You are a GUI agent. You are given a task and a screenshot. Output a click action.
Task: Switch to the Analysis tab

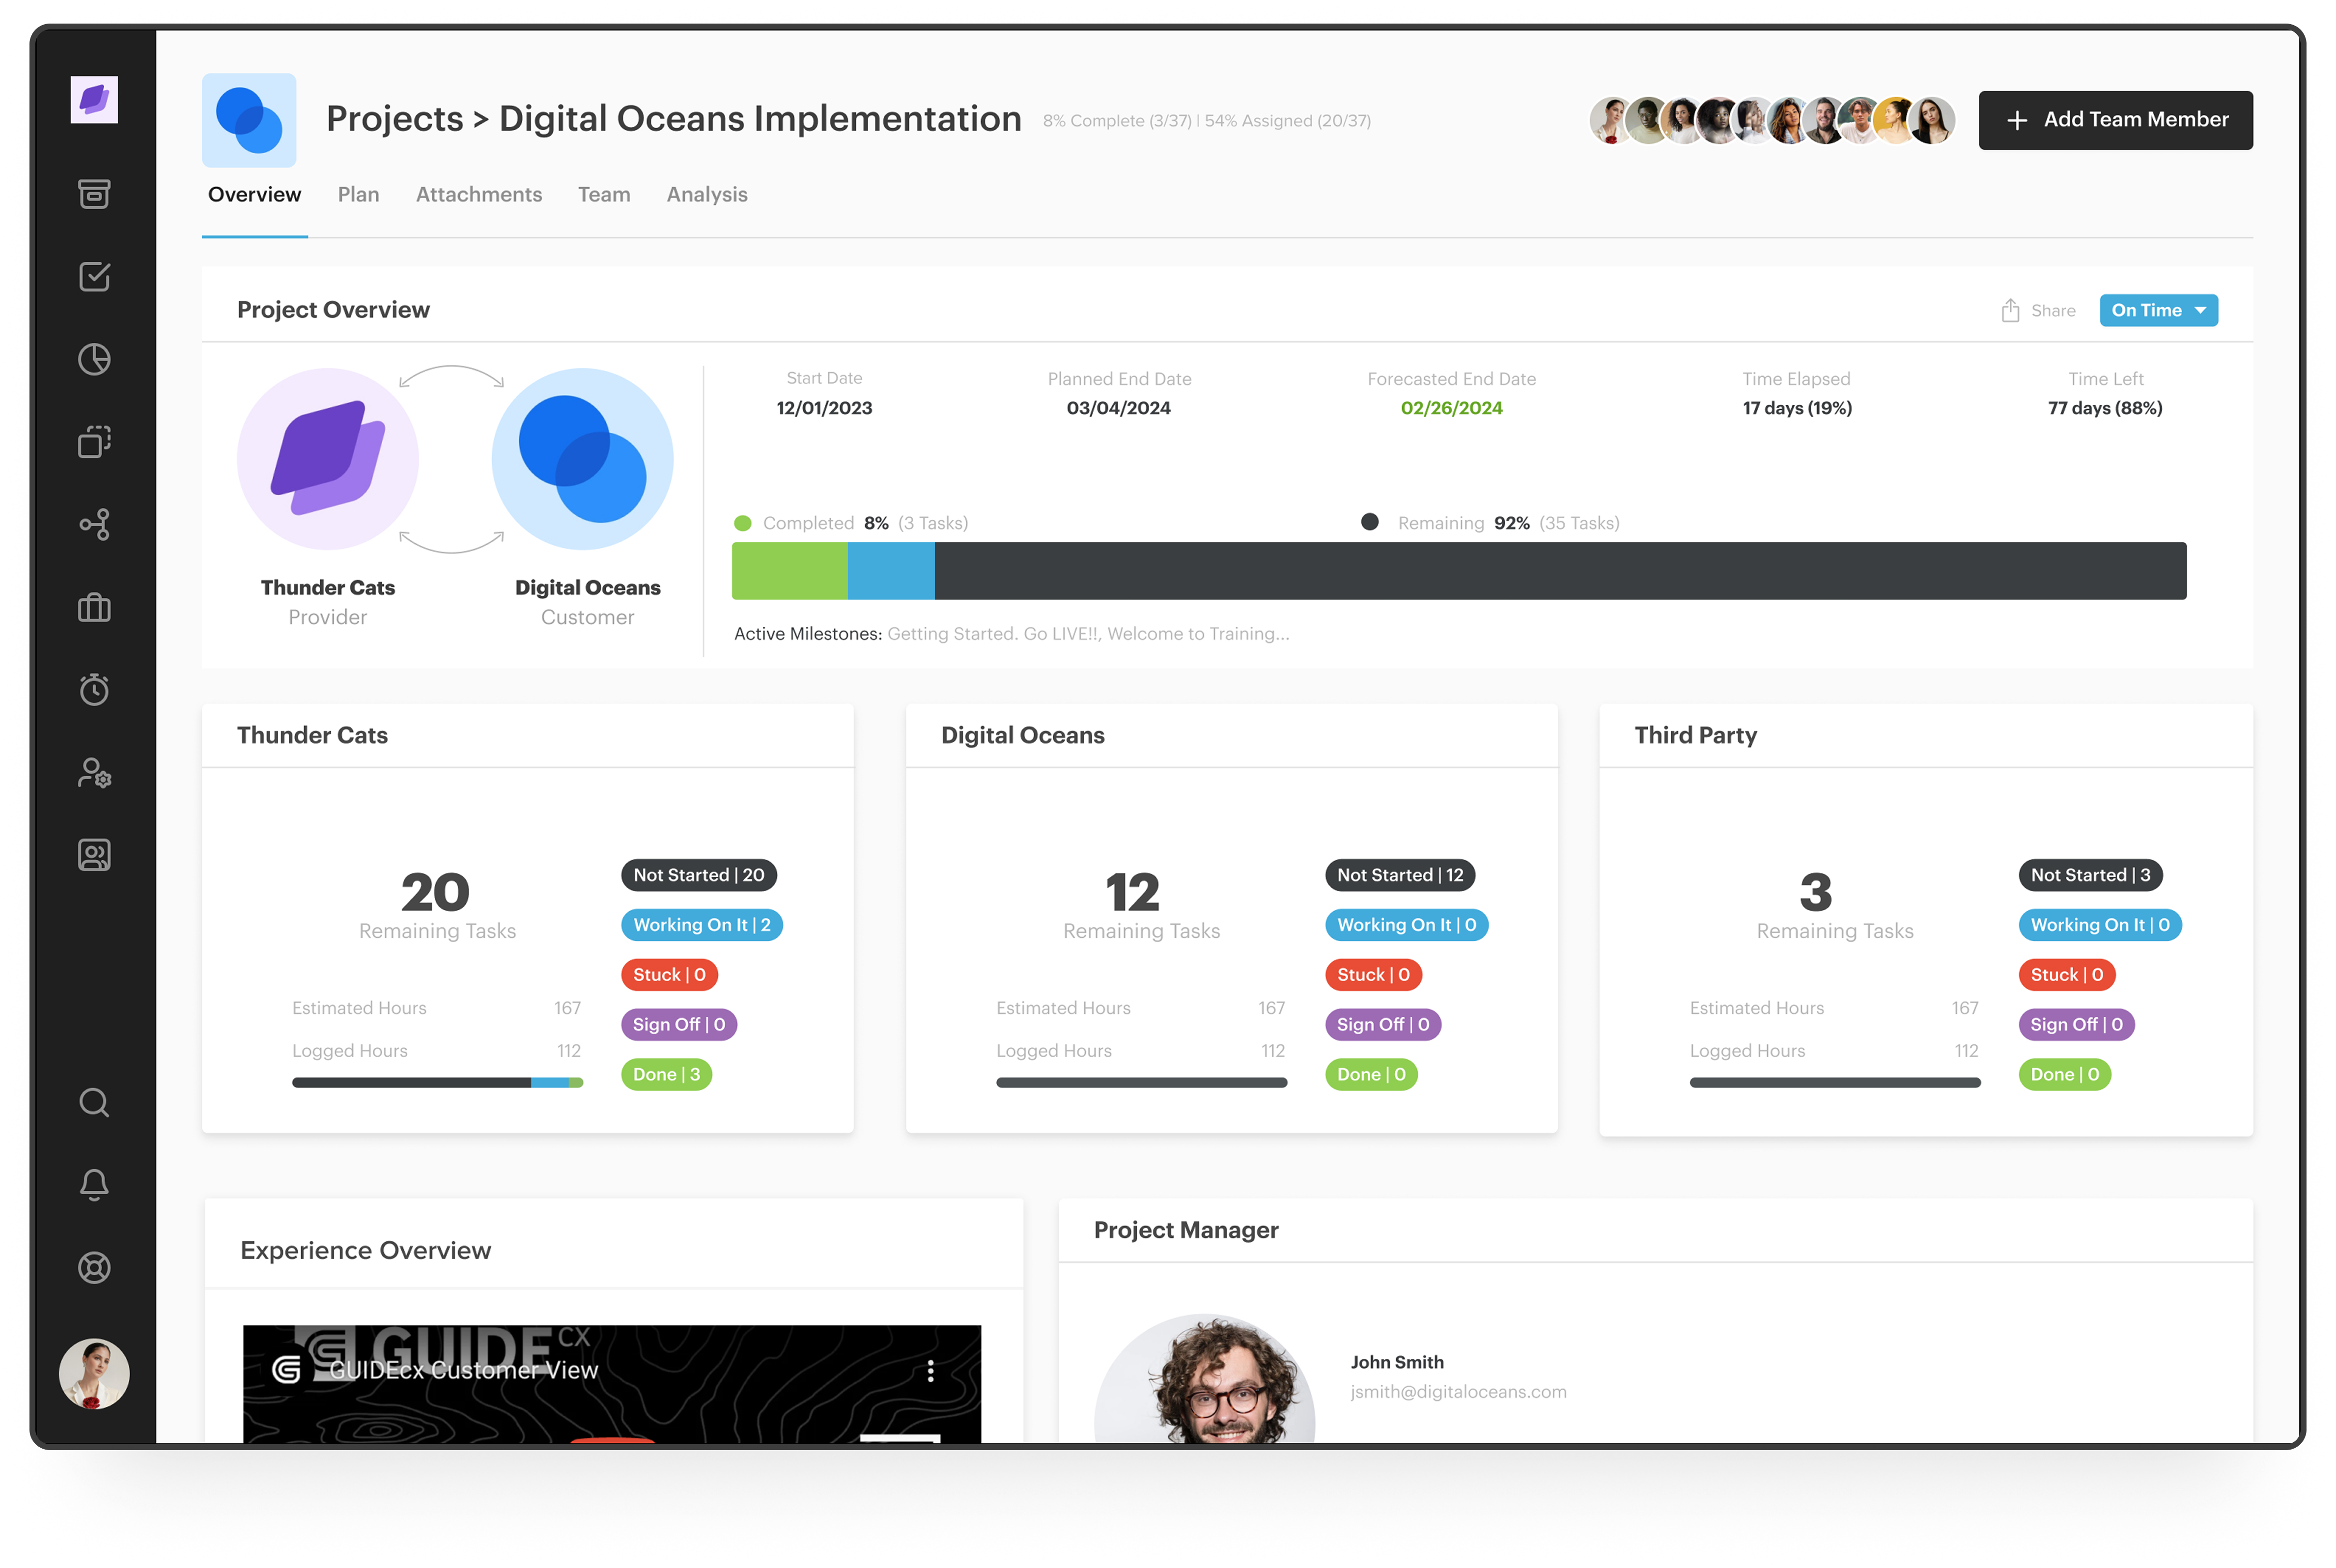[x=707, y=195]
